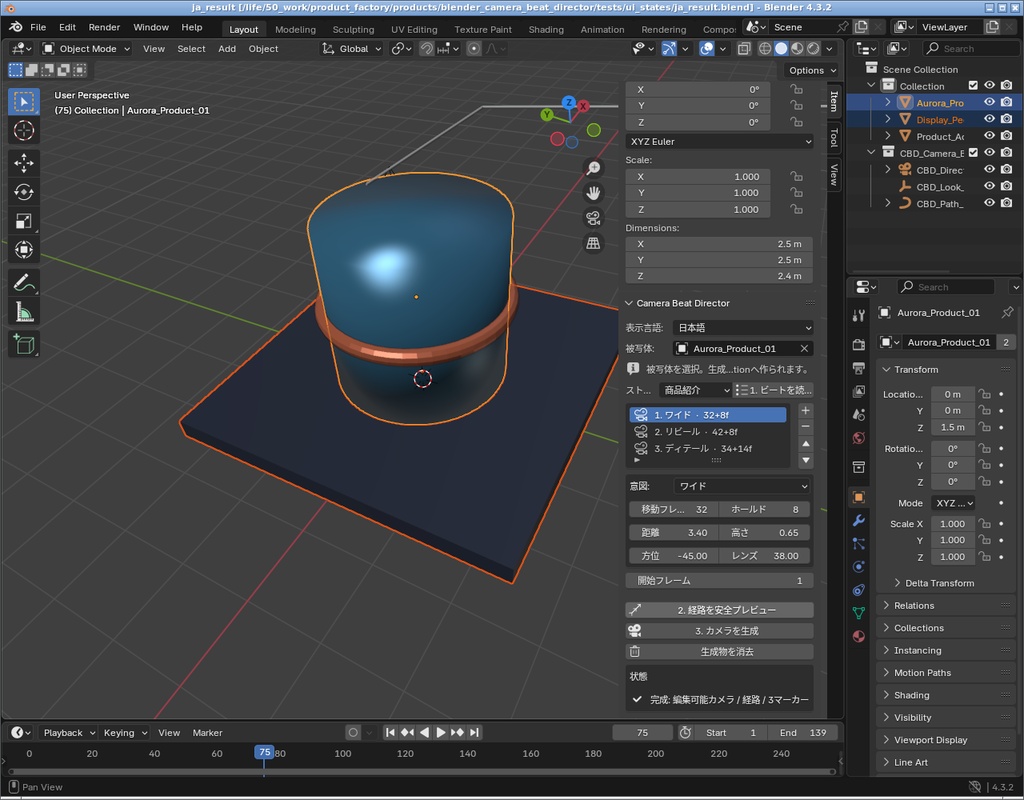Open the Material properties tab icon
Screen dimensions: 1024x800
pyautogui.click(x=859, y=636)
